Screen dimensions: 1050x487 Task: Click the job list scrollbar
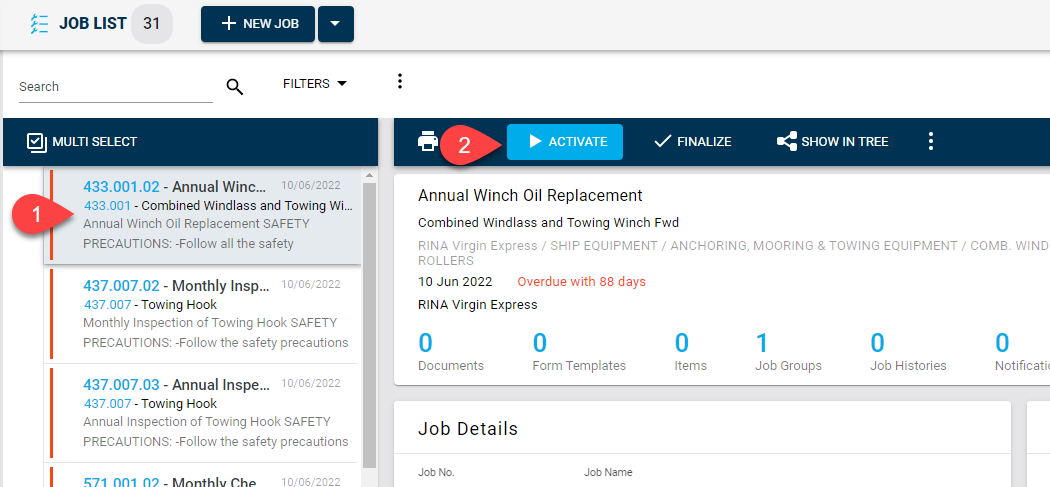(369, 325)
